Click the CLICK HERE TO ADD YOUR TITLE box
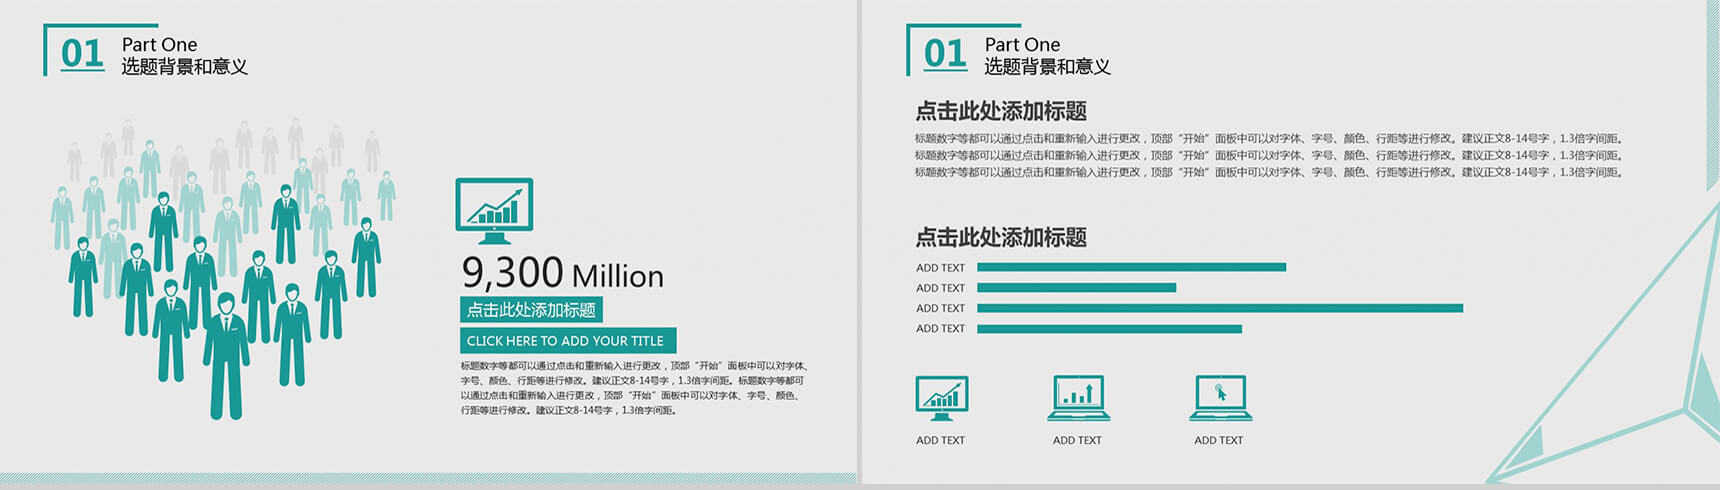 pyautogui.click(x=568, y=341)
